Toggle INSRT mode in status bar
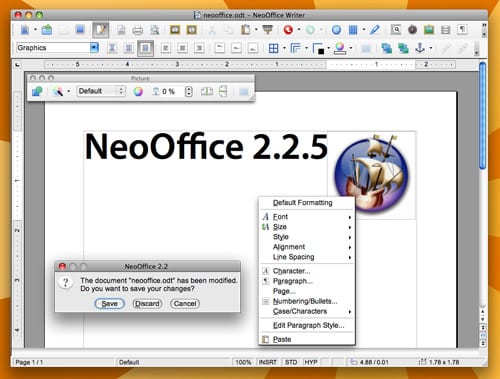Screen dimensions: 500x379 tap(268, 362)
